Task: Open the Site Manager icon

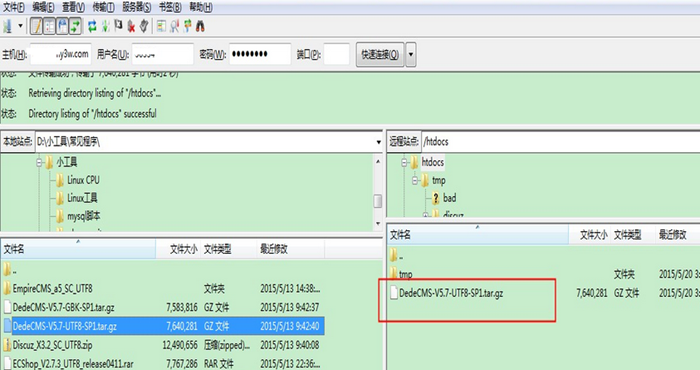Action: click(7, 26)
